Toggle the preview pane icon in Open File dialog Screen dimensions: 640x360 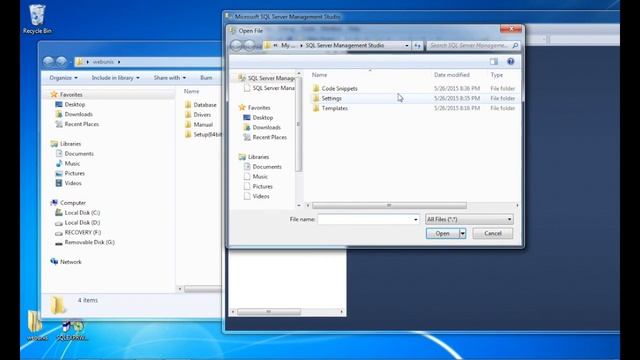pyautogui.click(x=494, y=62)
